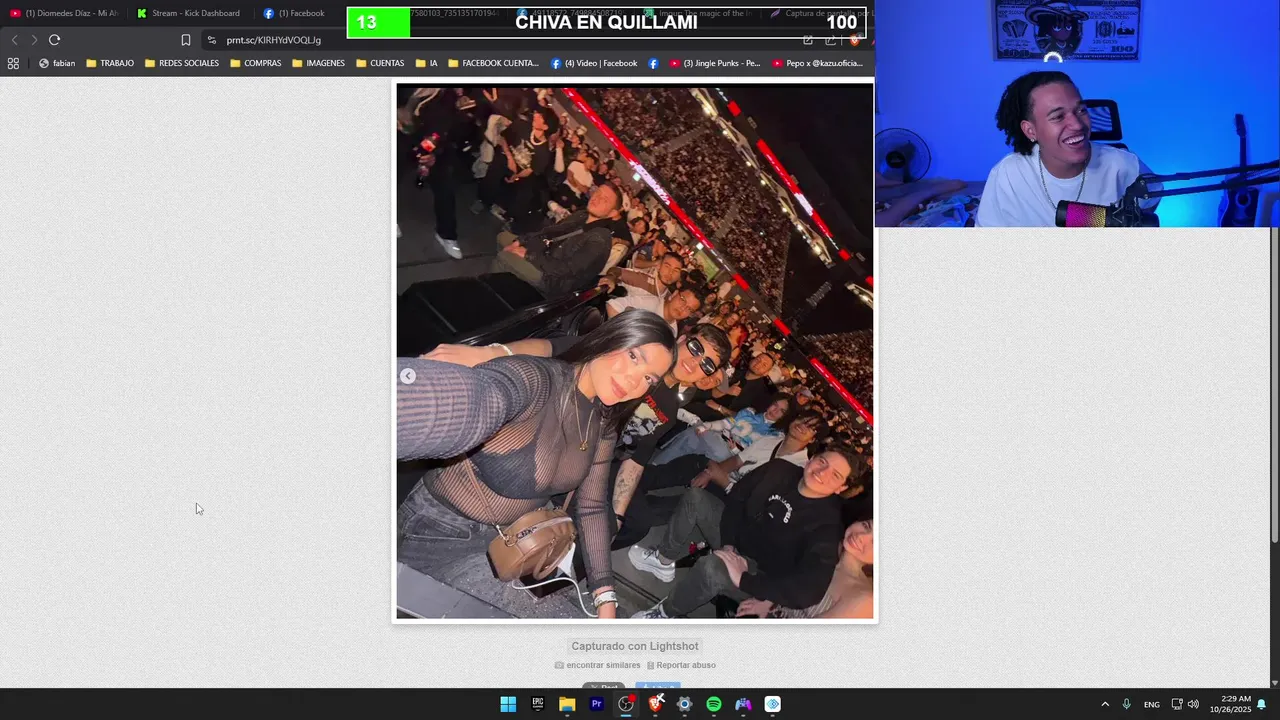Open Adobe Premiere Pro from the taskbar
Viewport: 1280px width, 720px height.
click(596, 704)
